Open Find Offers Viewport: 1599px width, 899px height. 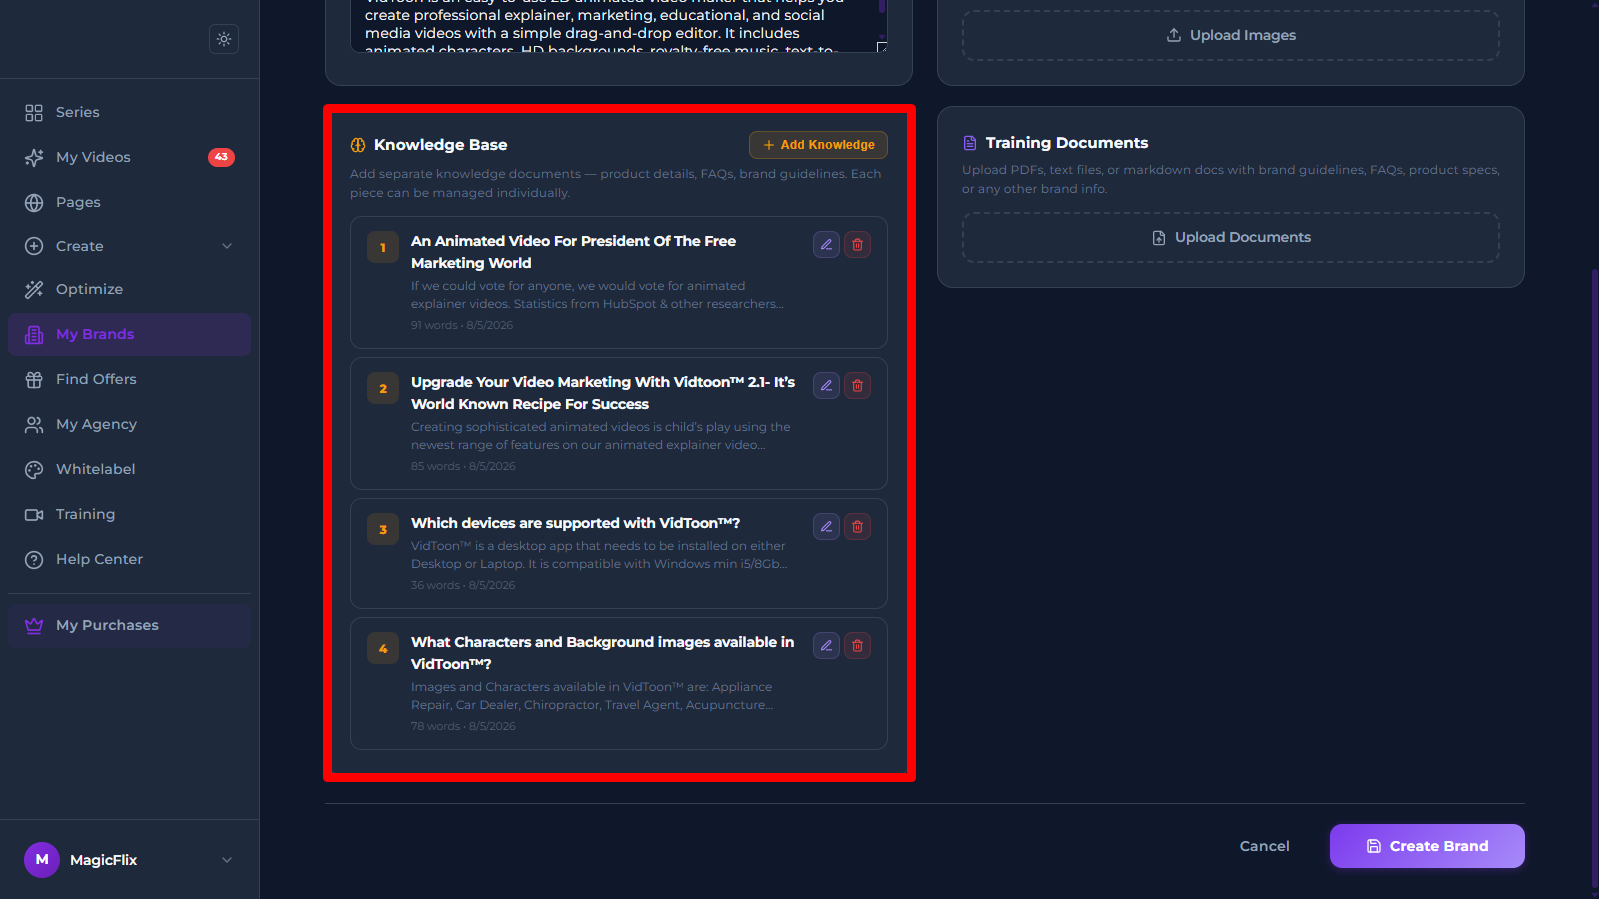(129, 379)
